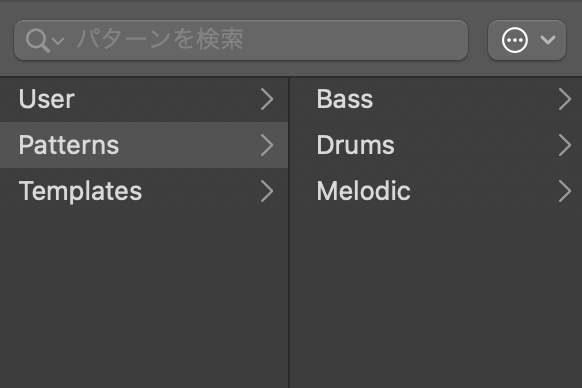The height and width of the screenshot is (388, 582).
Task: Open the Melodic patterns category
Action: coord(436,191)
